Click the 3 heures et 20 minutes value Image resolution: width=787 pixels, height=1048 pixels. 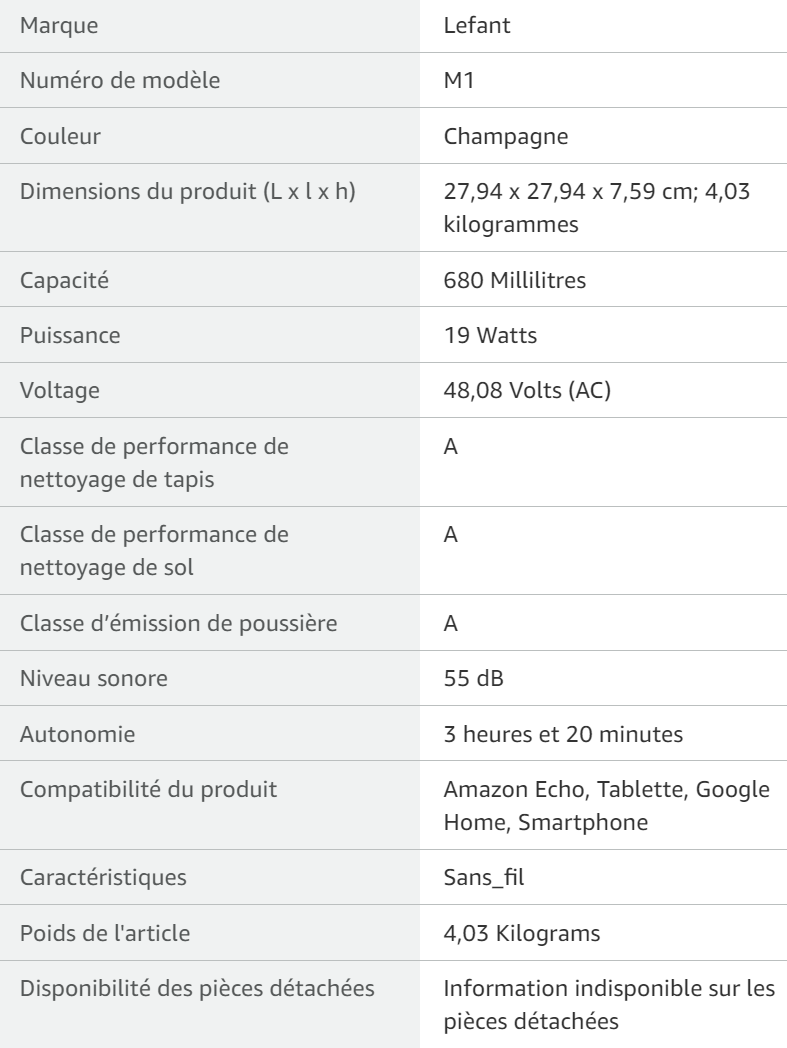click(x=563, y=734)
